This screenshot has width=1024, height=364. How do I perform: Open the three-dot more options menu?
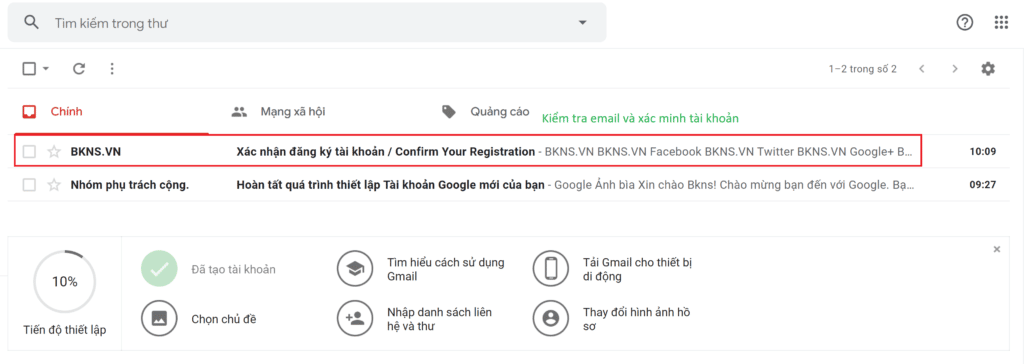point(112,69)
